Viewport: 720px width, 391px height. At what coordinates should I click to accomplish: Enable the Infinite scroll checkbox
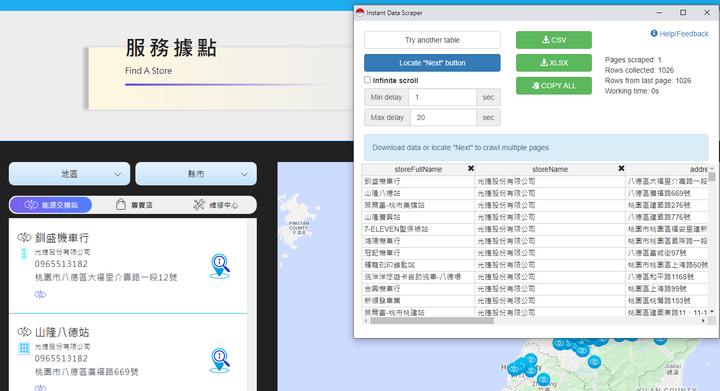point(367,80)
